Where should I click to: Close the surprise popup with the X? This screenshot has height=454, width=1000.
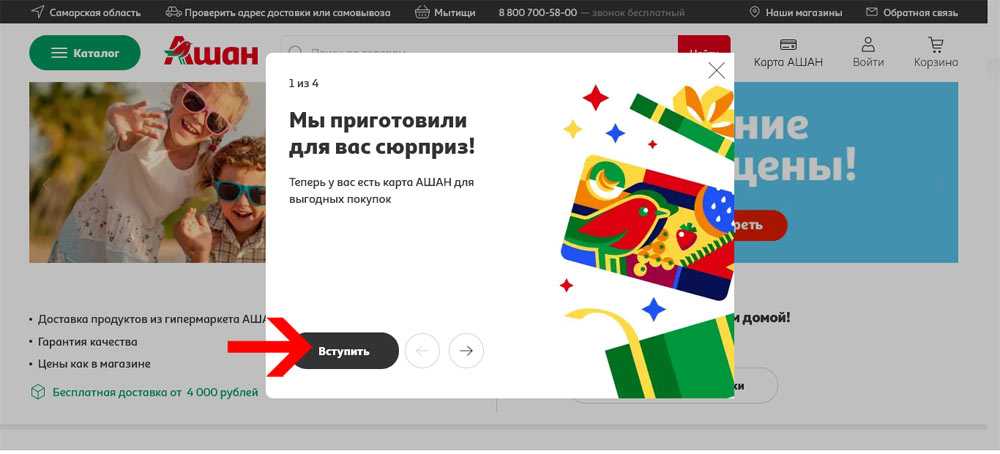[x=716, y=70]
